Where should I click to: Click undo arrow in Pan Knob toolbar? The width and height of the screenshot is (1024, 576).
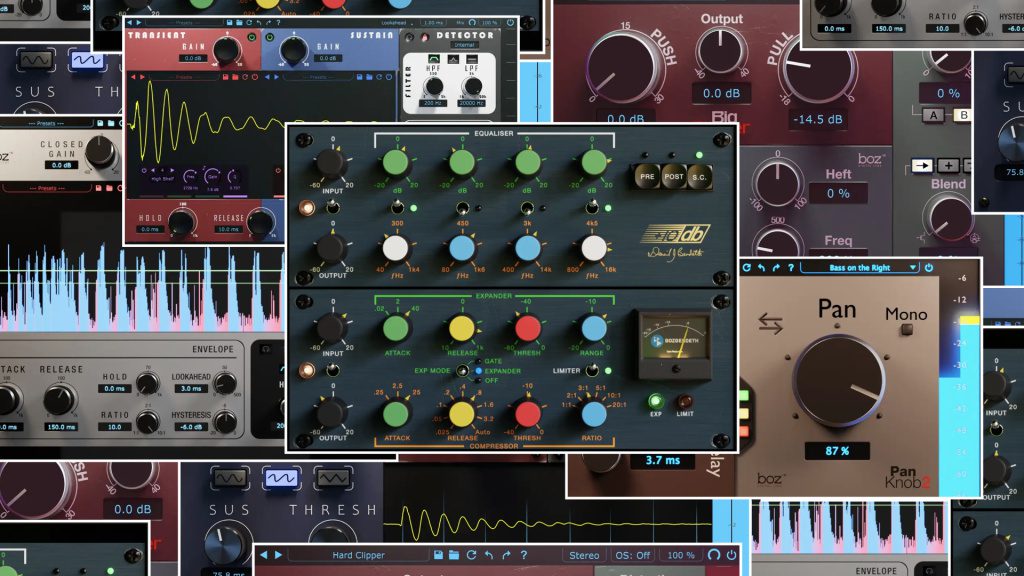[x=761, y=268]
